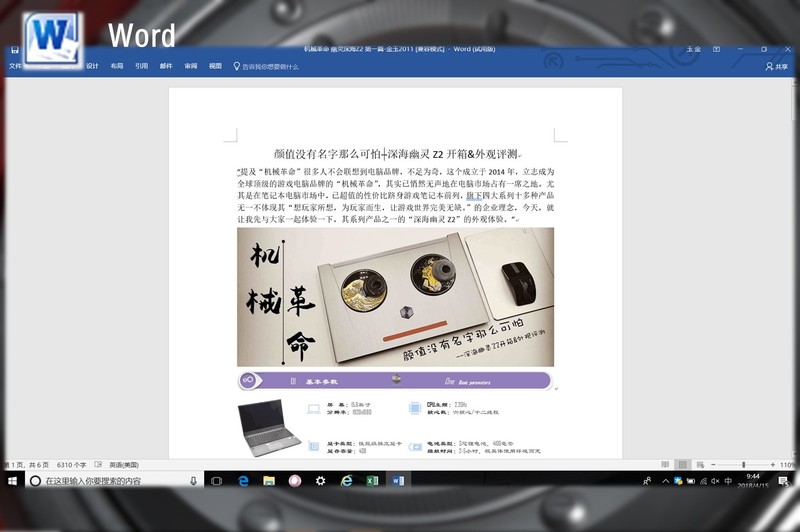Minimize the Word window
The height and width of the screenshot is (532, 800).
pyautogui.click(x=740, y=49)
